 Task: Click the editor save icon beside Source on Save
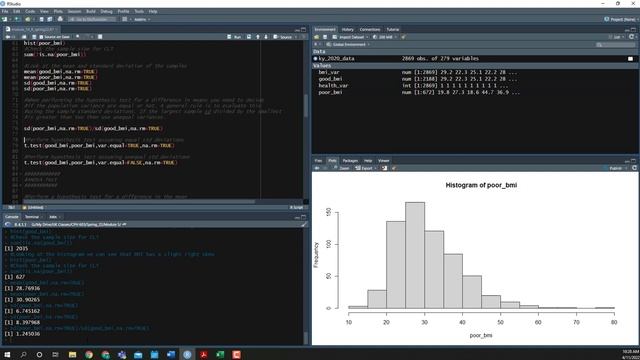[x=34, y=37]
